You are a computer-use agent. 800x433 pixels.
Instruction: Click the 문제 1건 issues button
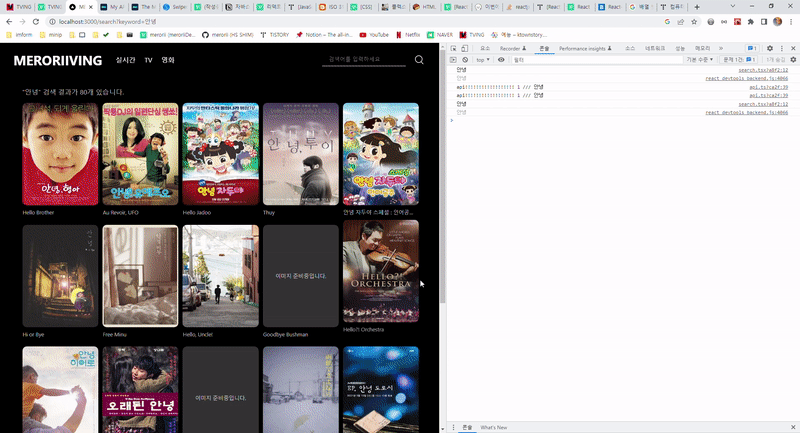pyautogui.click(x=739, y=60)
